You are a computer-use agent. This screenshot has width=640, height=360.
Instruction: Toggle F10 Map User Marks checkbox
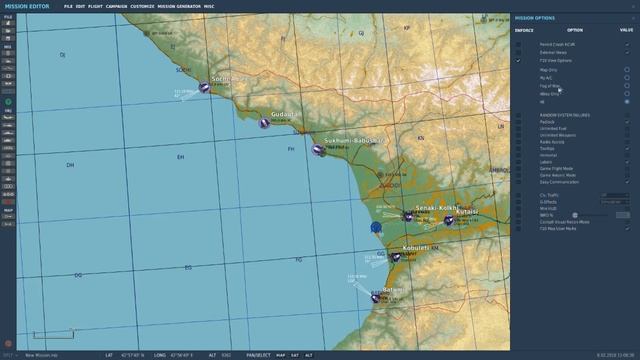pyautogui.click(x=627, y=229)
